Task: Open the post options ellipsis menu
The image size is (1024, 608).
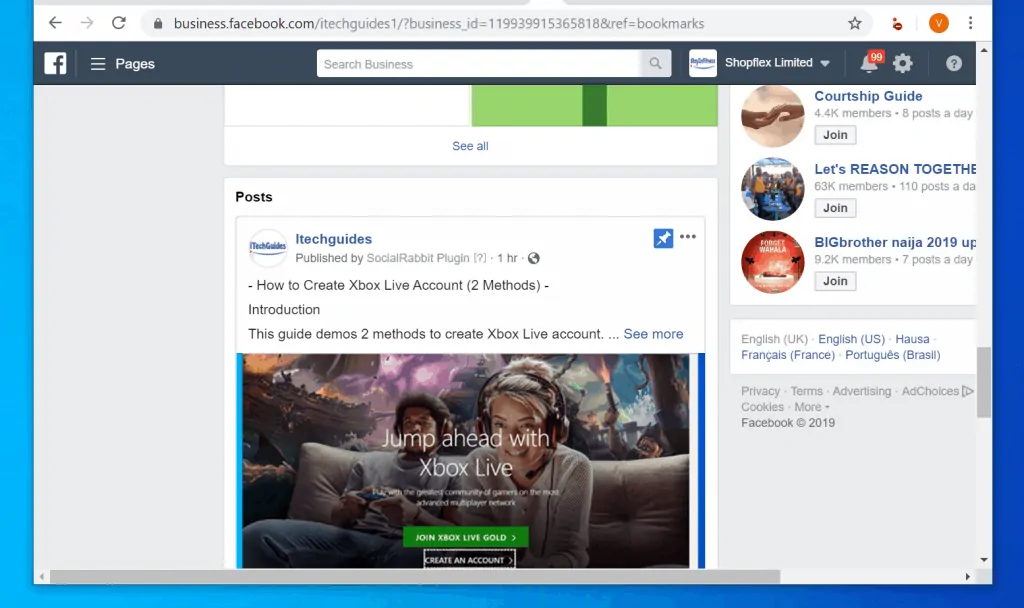Action: [x=688, y=237]
